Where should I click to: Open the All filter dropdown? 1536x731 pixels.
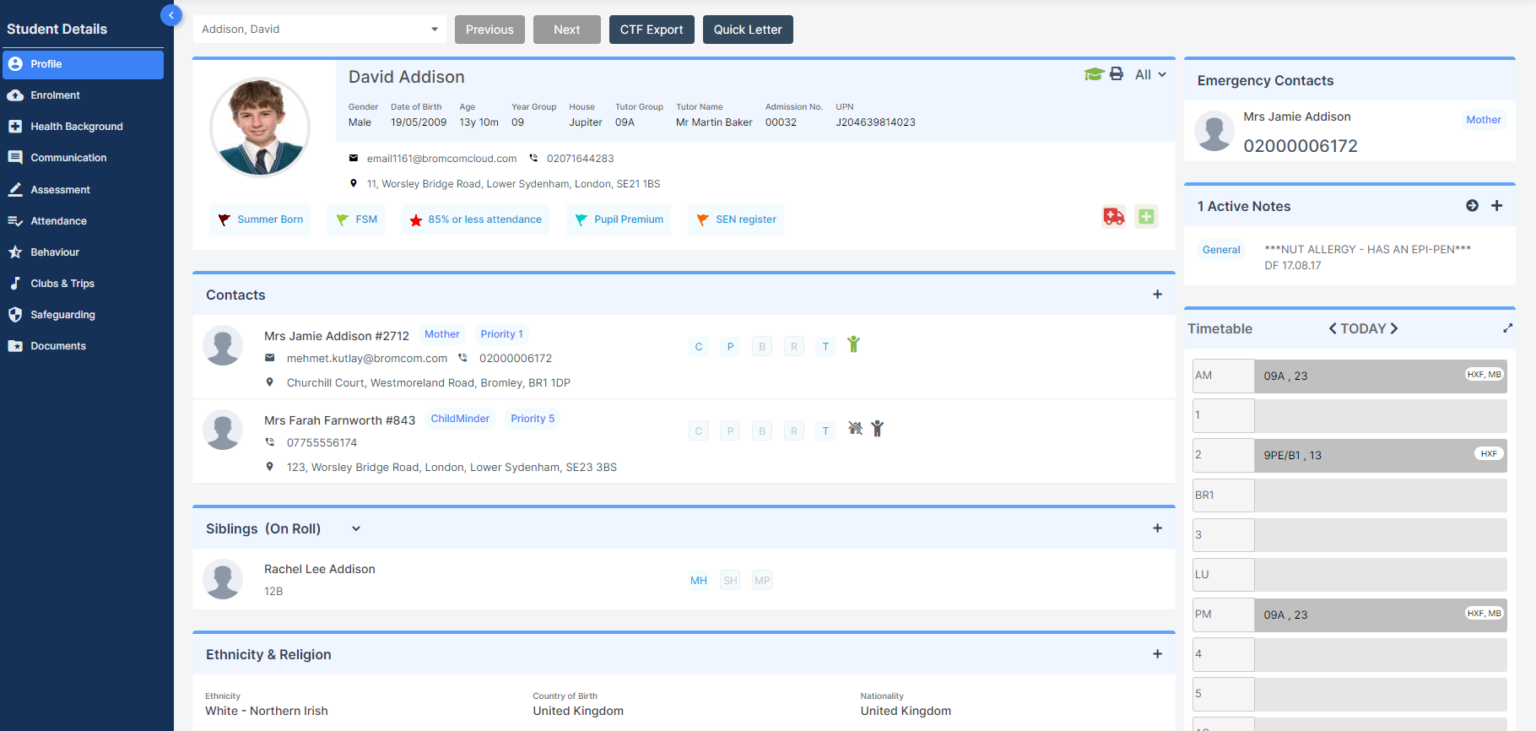pos(1148,73)
